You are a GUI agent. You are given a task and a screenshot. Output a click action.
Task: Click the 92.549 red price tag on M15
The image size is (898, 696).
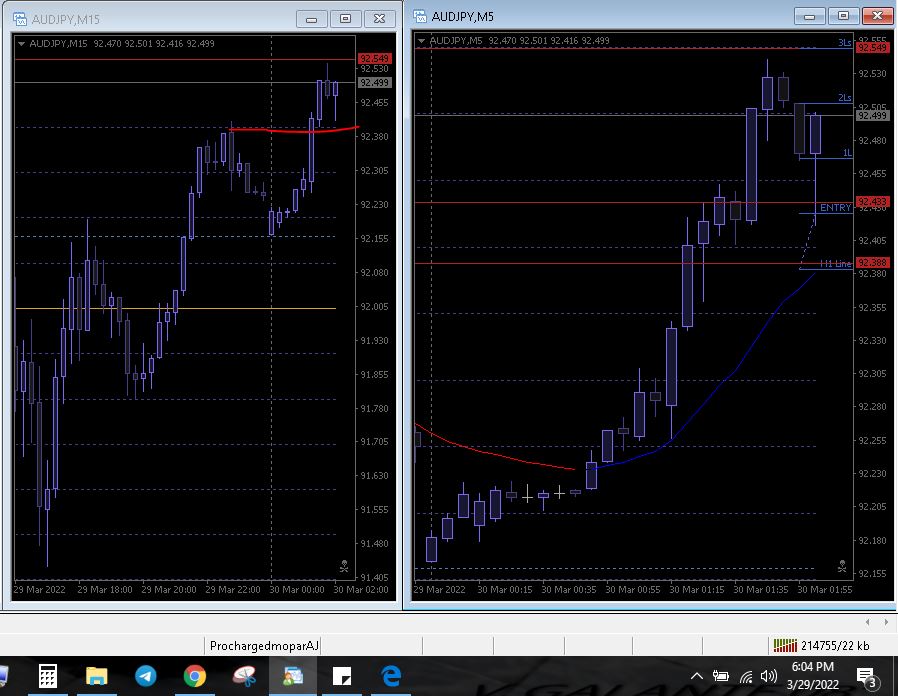point(375,58)
